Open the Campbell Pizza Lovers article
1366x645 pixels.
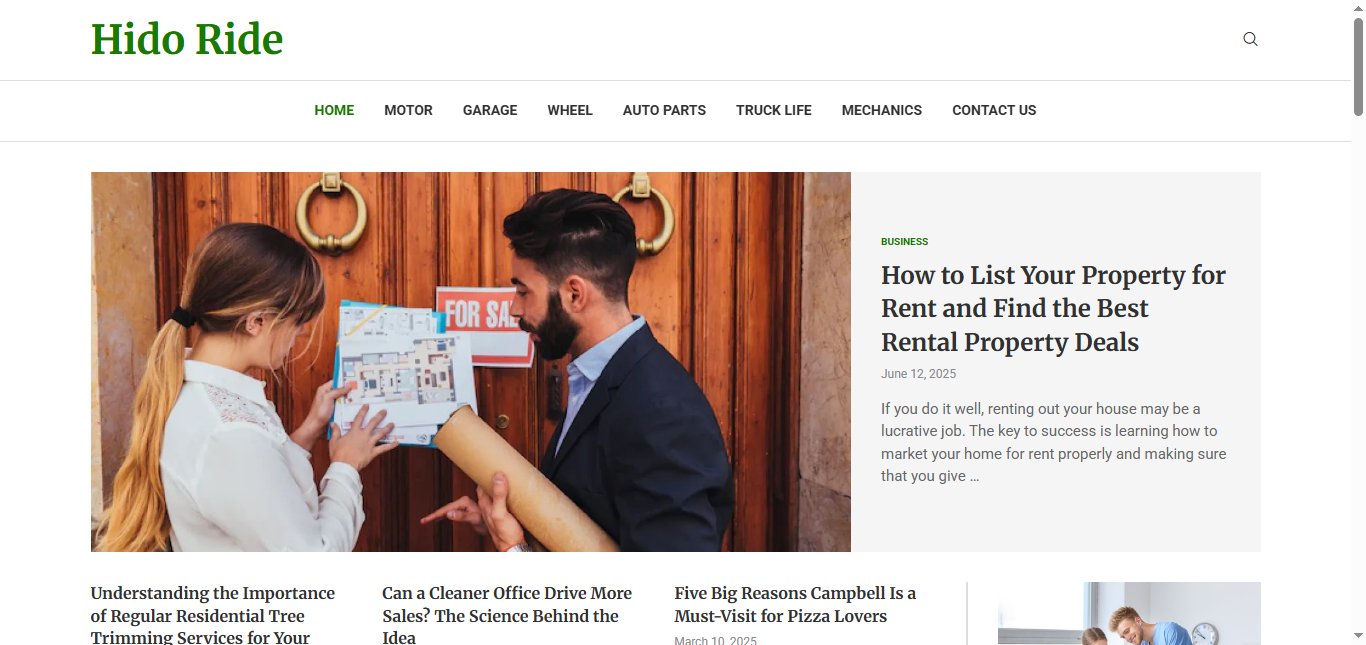coord(795,605)
